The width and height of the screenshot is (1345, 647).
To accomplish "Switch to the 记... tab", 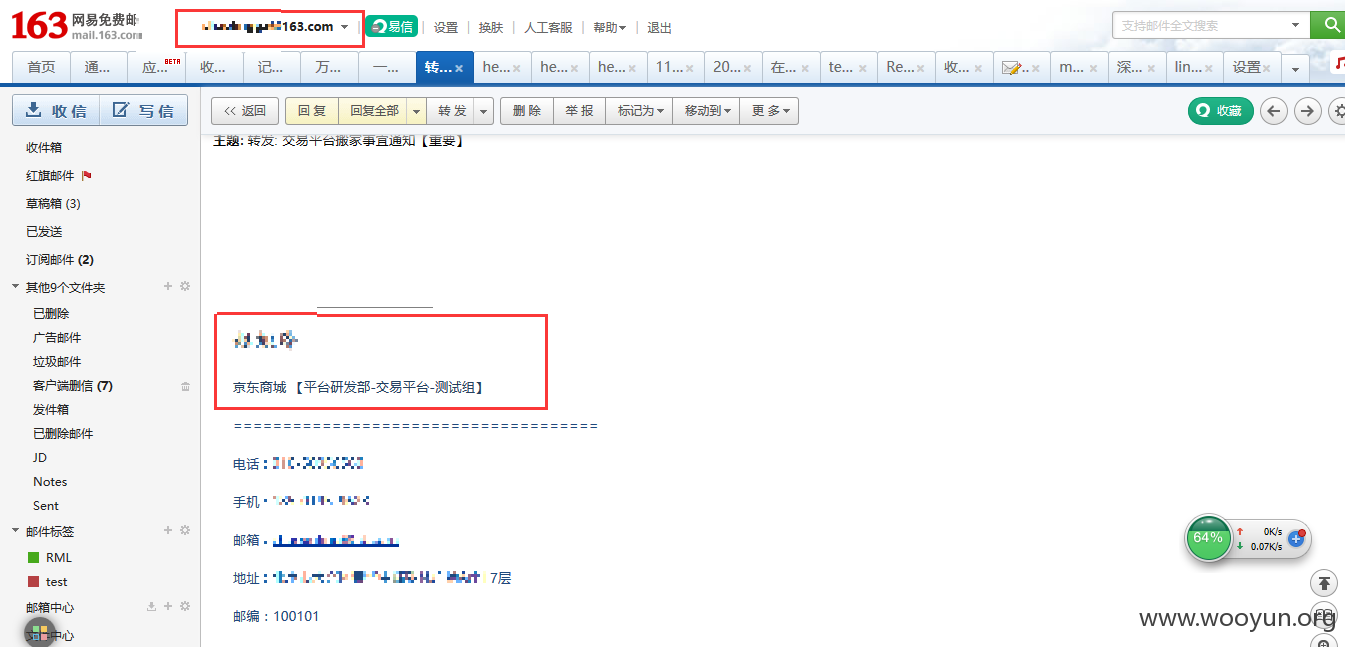I will pos(272,67).
